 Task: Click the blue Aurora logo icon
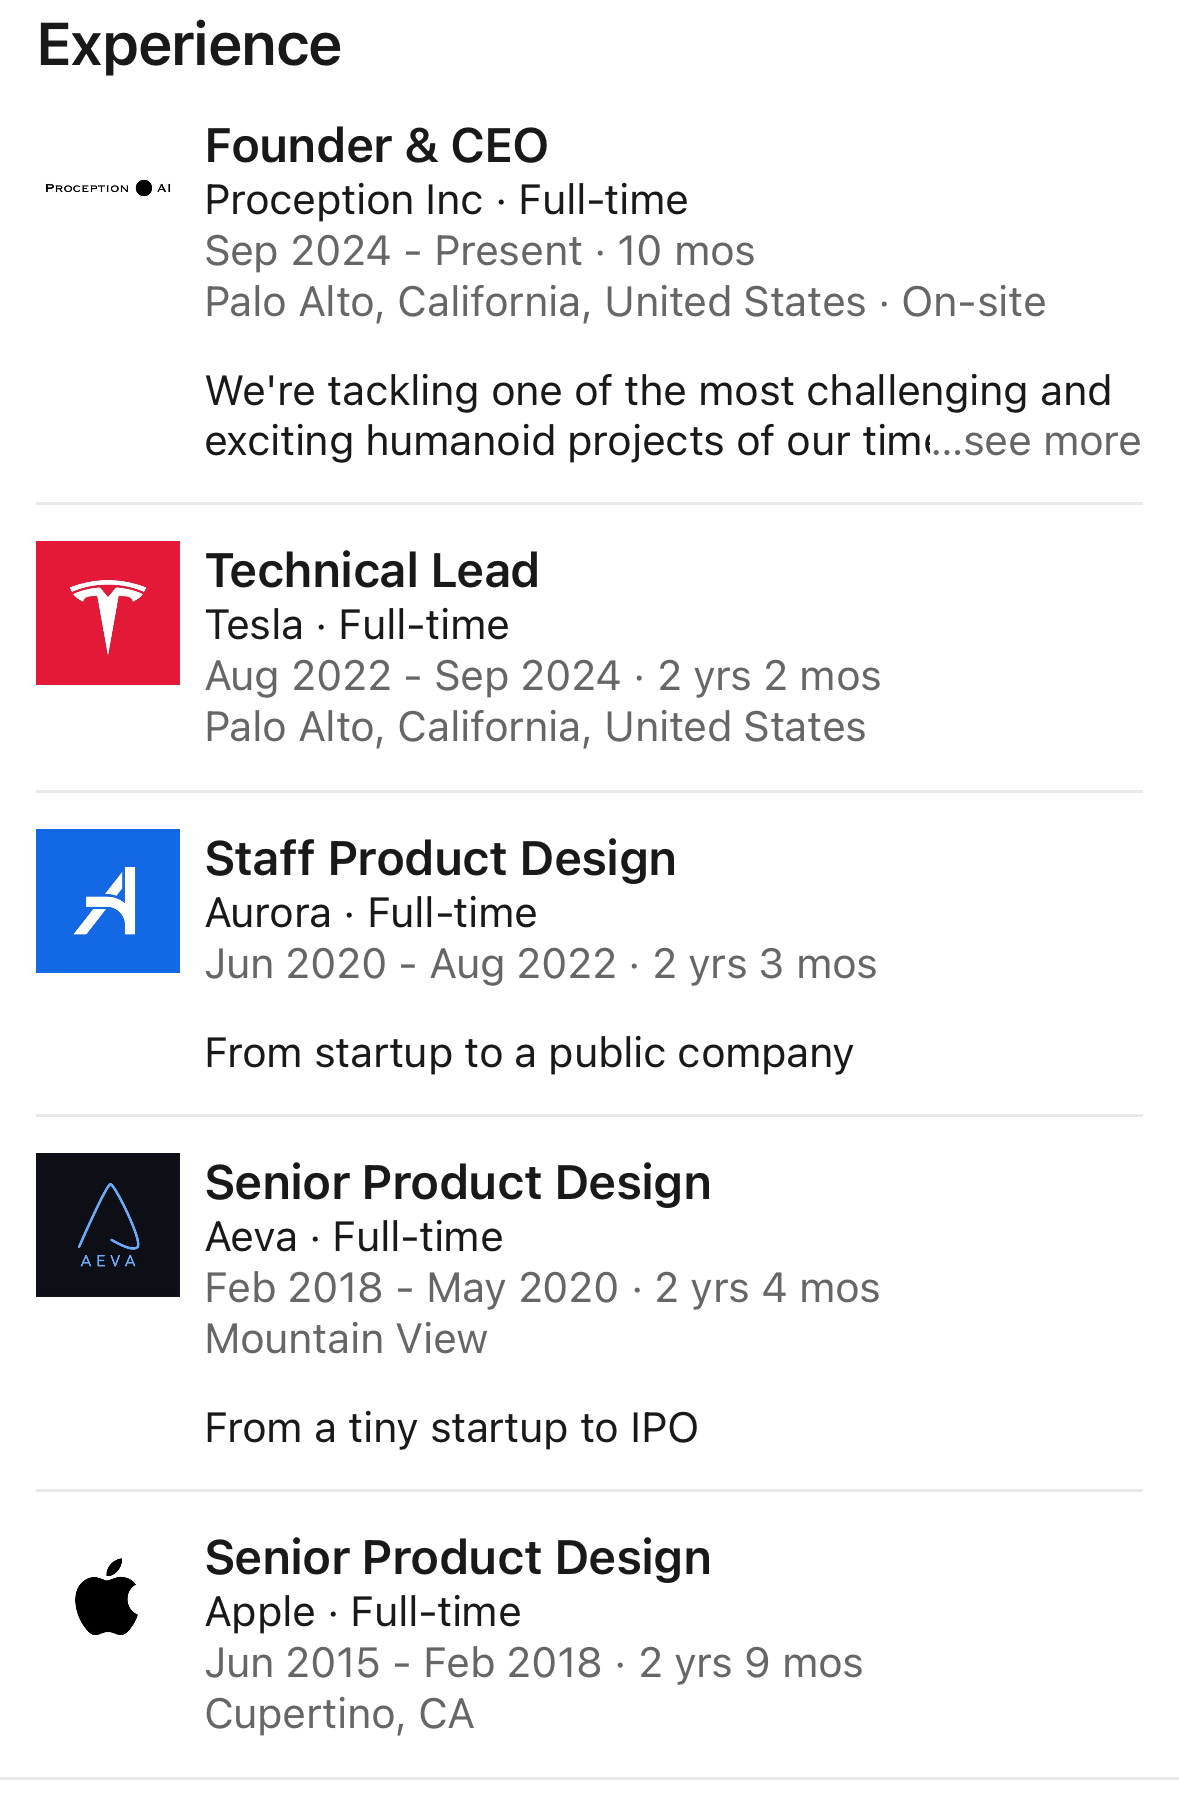[x=108, y=901]
